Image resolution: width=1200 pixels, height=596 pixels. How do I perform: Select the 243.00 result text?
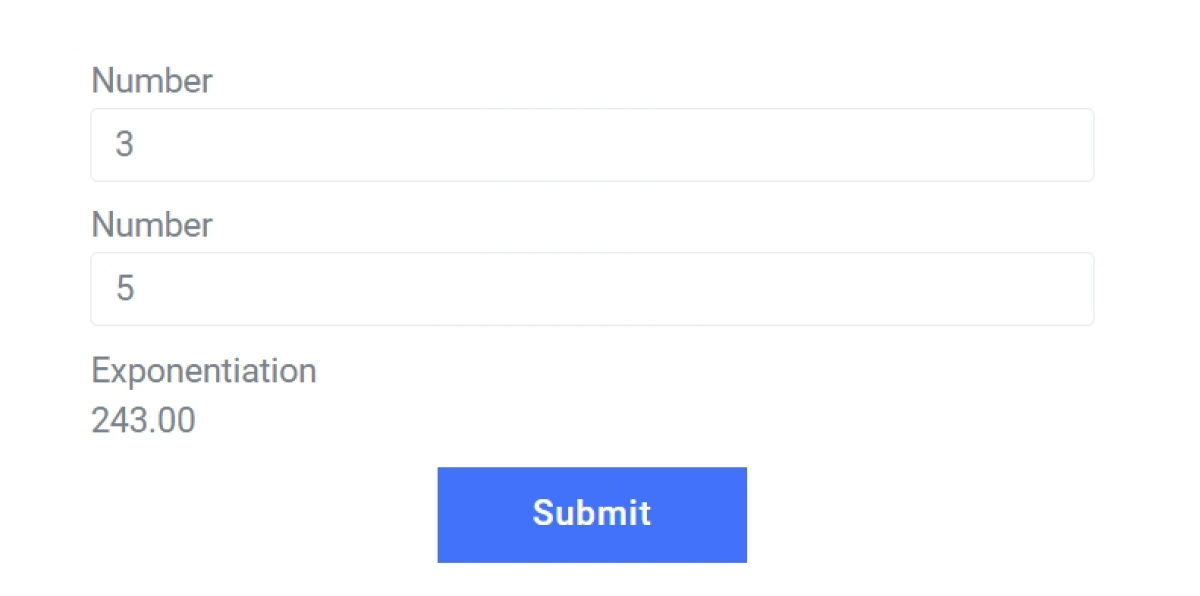coord(143,421)
